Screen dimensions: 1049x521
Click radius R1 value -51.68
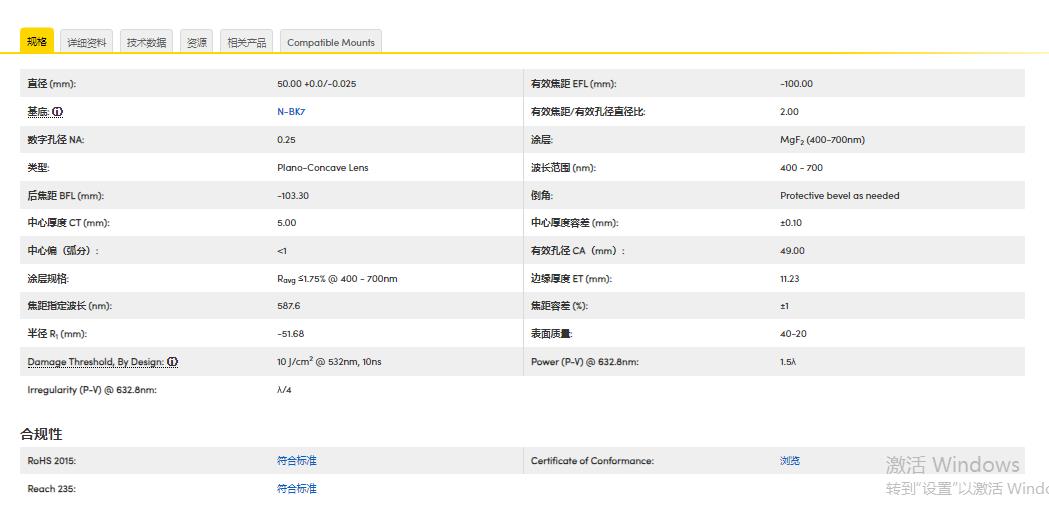(290, 334)
